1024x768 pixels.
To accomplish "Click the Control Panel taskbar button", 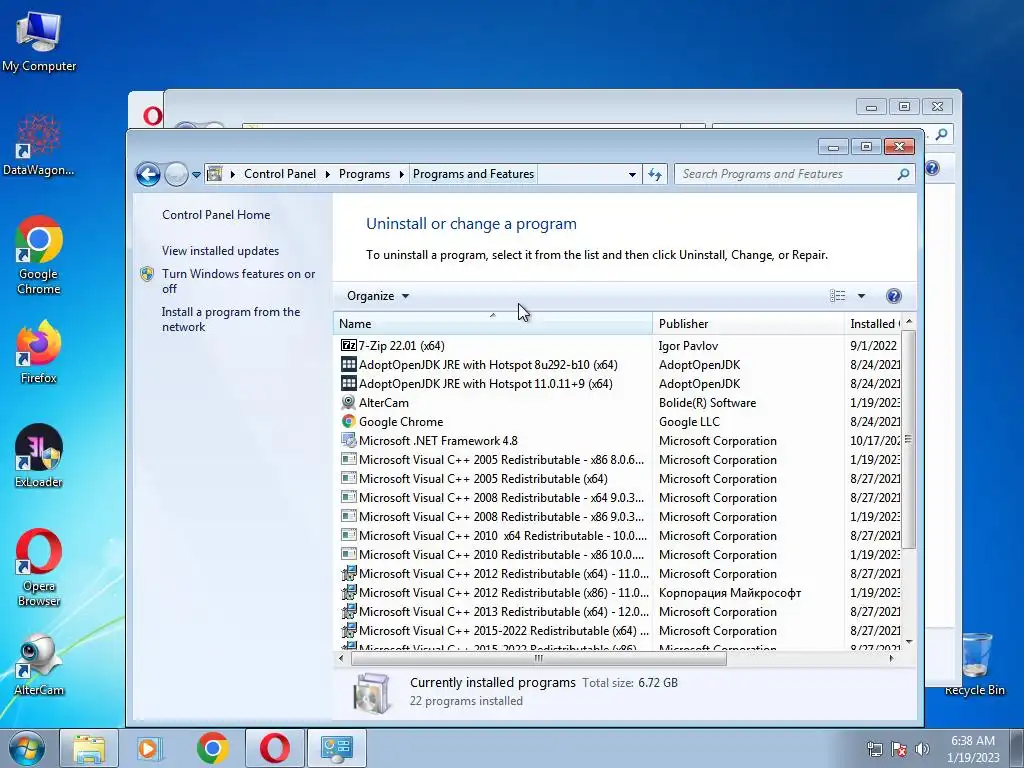I will [x=337, y=748].
